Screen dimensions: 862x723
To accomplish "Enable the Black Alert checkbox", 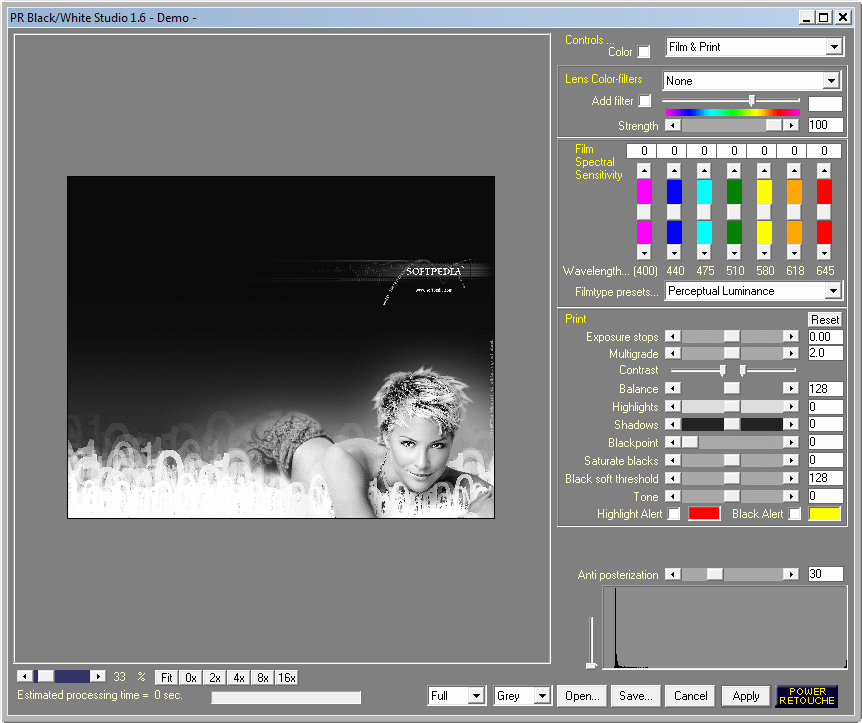I will pyautogui.click(x=794, y=514).
